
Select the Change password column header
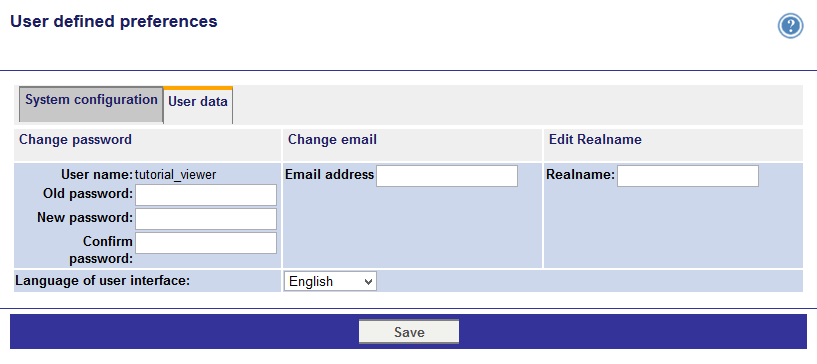[76, 140]
